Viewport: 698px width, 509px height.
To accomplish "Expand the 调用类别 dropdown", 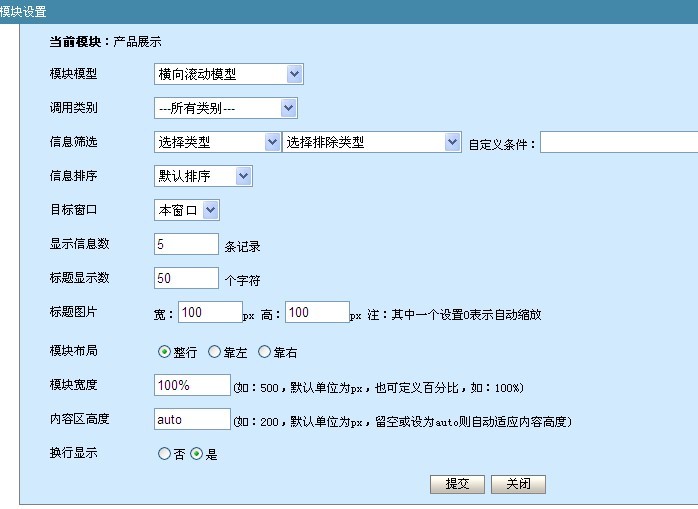I will pos(226,108).
